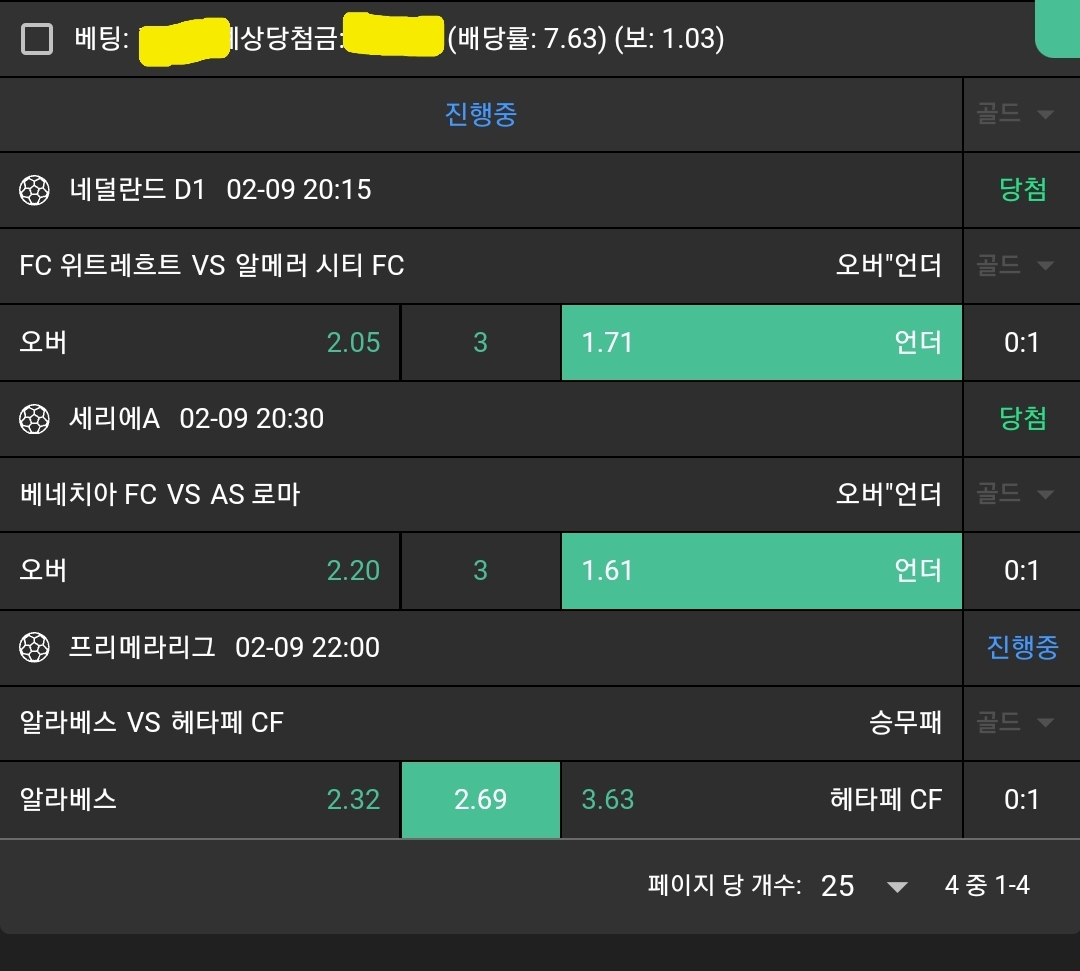Image resolution: width=1080 pixels, height=971 pixels.
Task: Click the green tab at top-right corner
Action: (1058, 30)
